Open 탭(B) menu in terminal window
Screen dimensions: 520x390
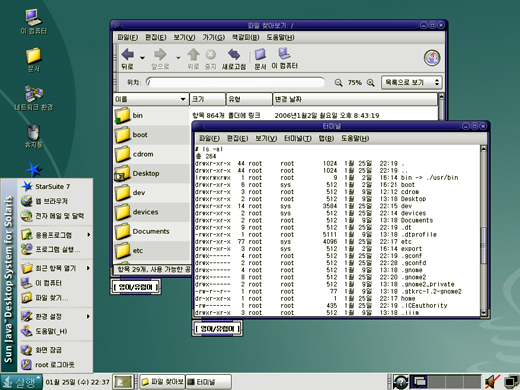(x=326, y=138)
